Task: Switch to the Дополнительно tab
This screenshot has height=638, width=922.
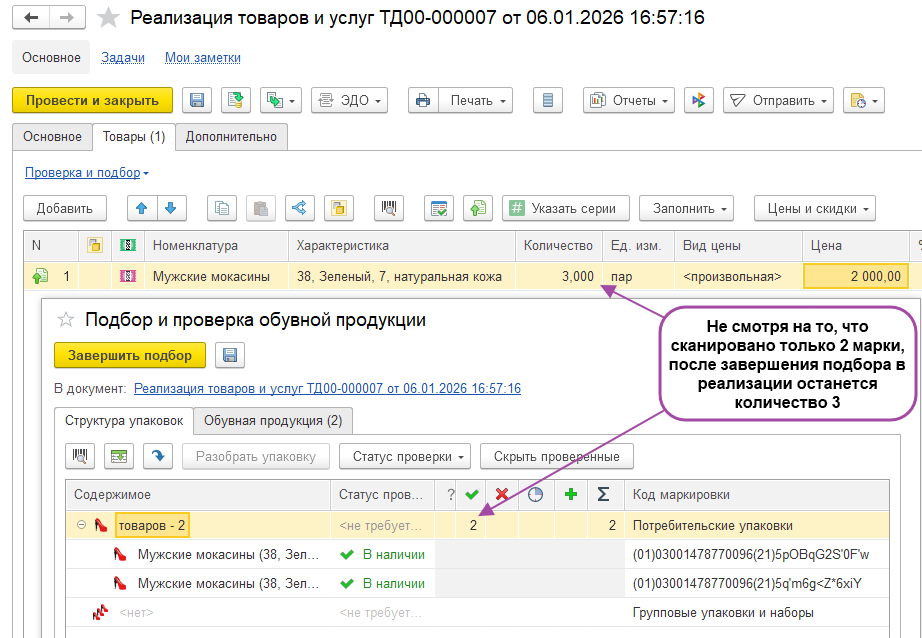Action: [232, 136]
